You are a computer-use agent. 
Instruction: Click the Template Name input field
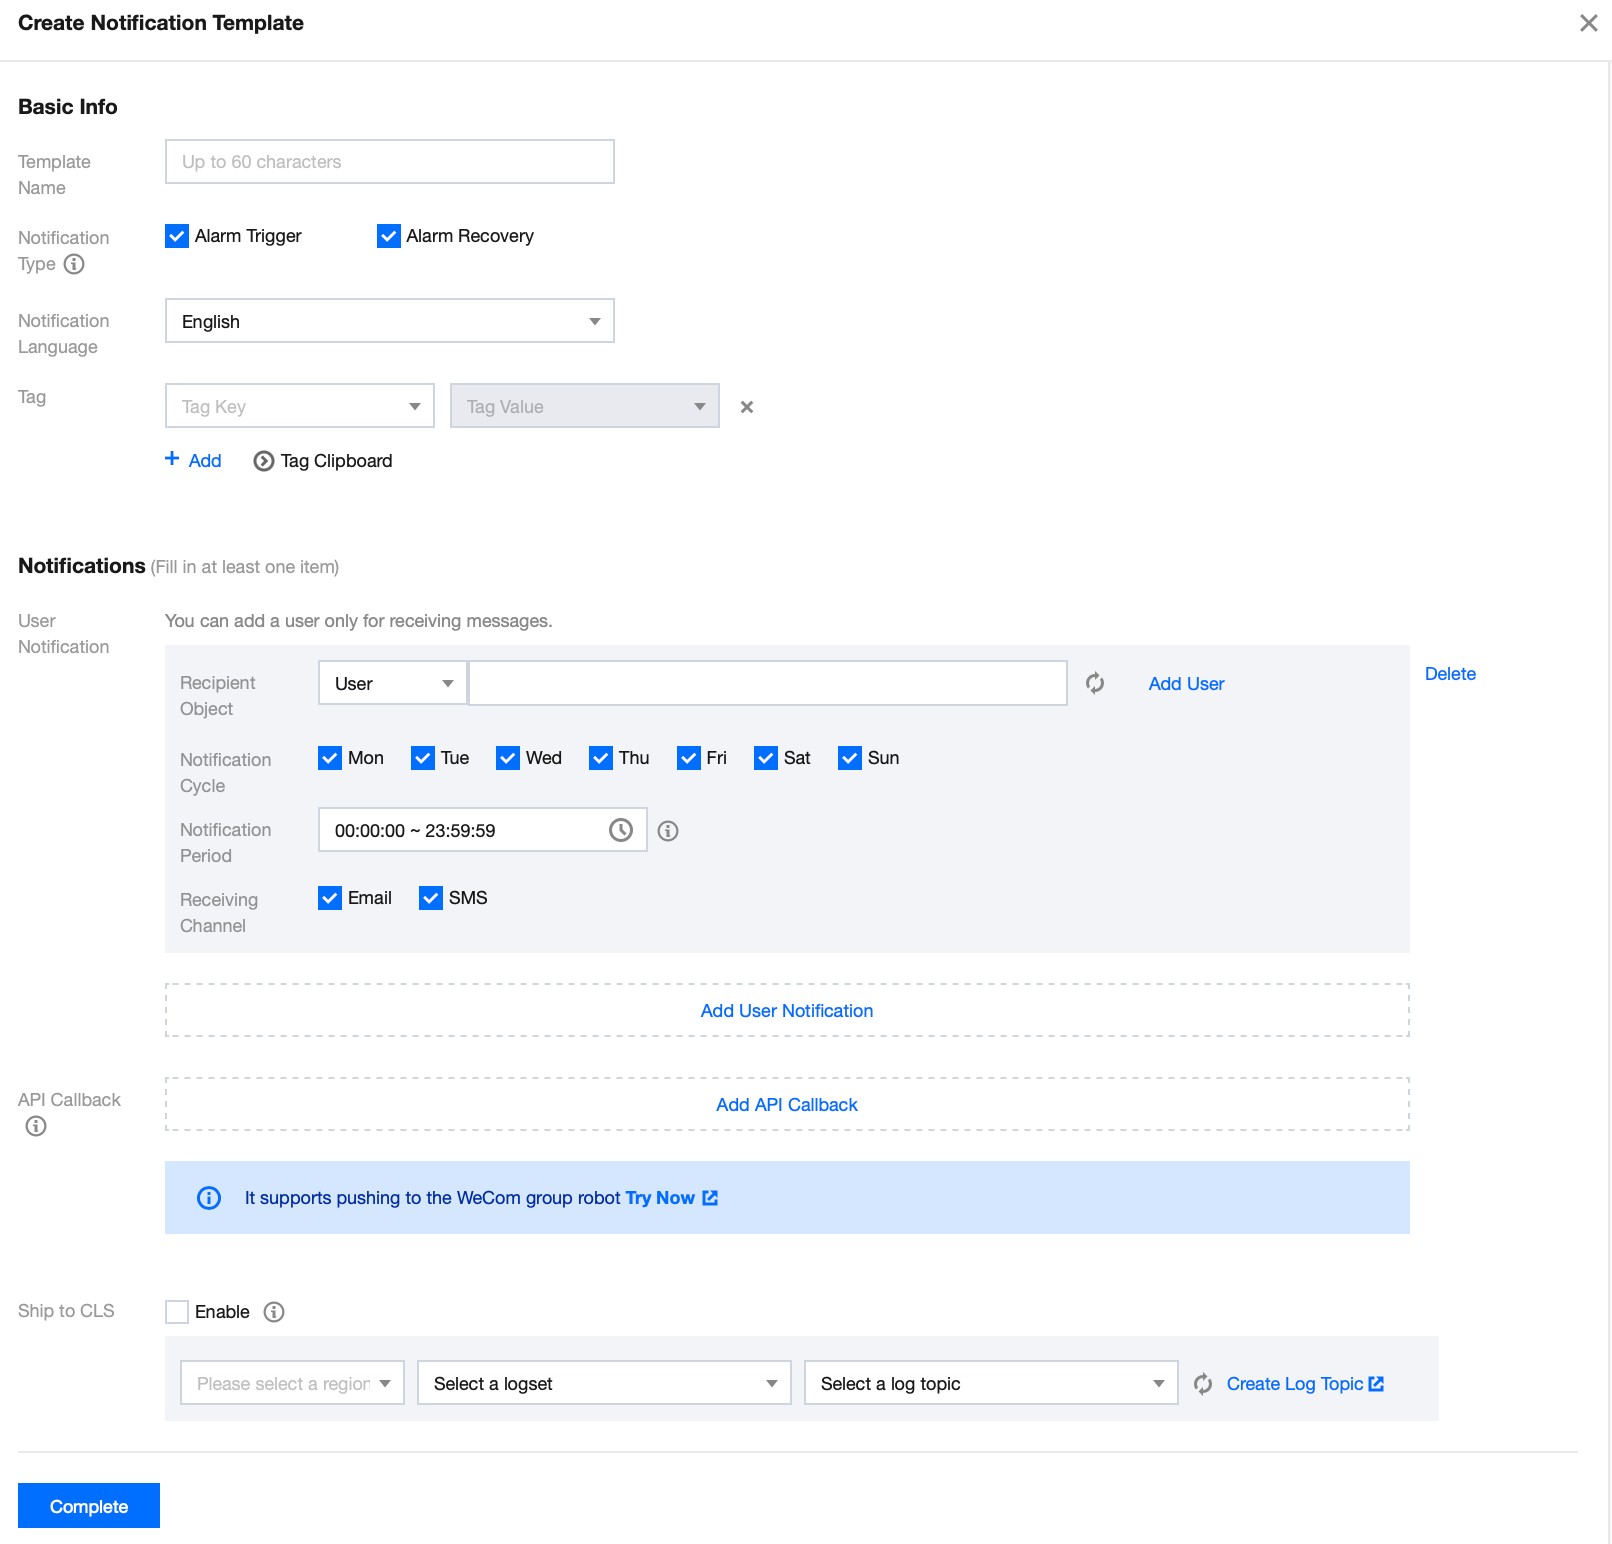pos(389,162)
